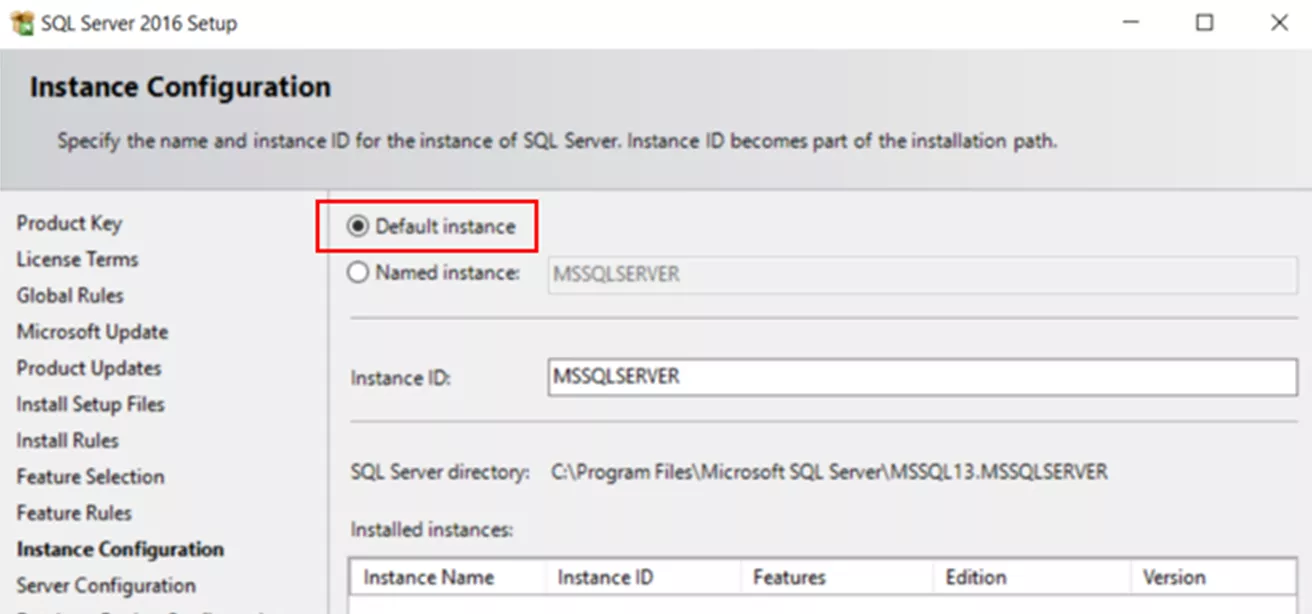Go to the Microsoft Update step
The height and width of the screenshot is (614, 1312).
(x=92, y=332)
